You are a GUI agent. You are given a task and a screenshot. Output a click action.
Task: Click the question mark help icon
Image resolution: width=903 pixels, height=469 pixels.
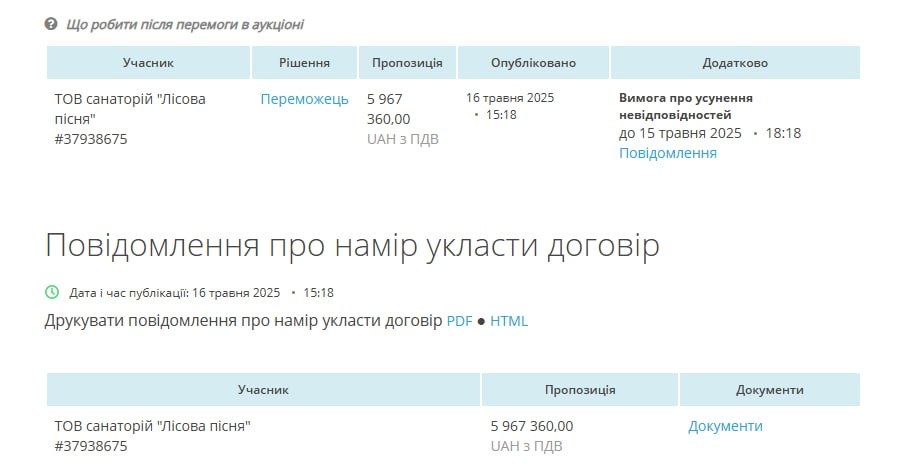click(x=52, y=24)
